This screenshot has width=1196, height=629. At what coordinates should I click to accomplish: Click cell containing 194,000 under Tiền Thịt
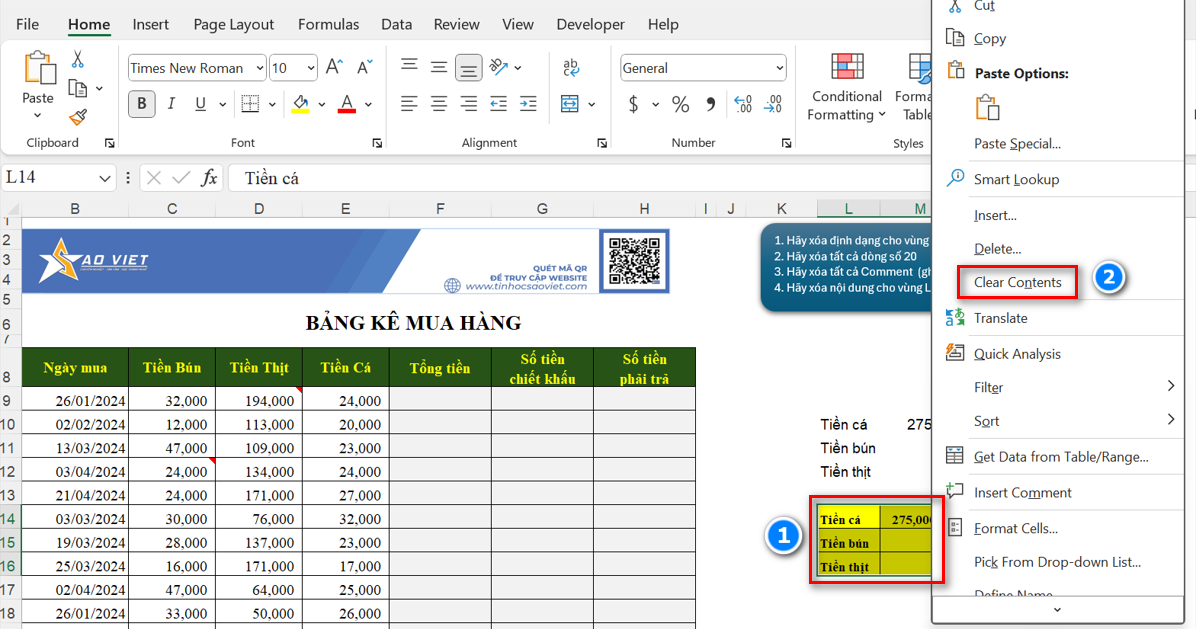click(259, 400)
